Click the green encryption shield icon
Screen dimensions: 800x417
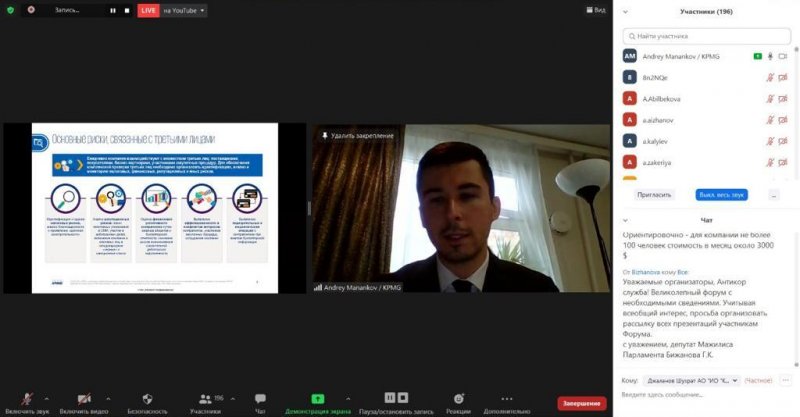[x=9, y=10]
